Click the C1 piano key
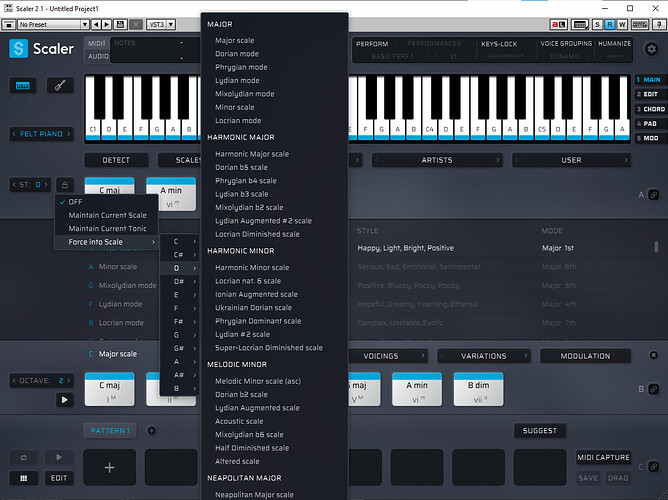 pos(92,129)
